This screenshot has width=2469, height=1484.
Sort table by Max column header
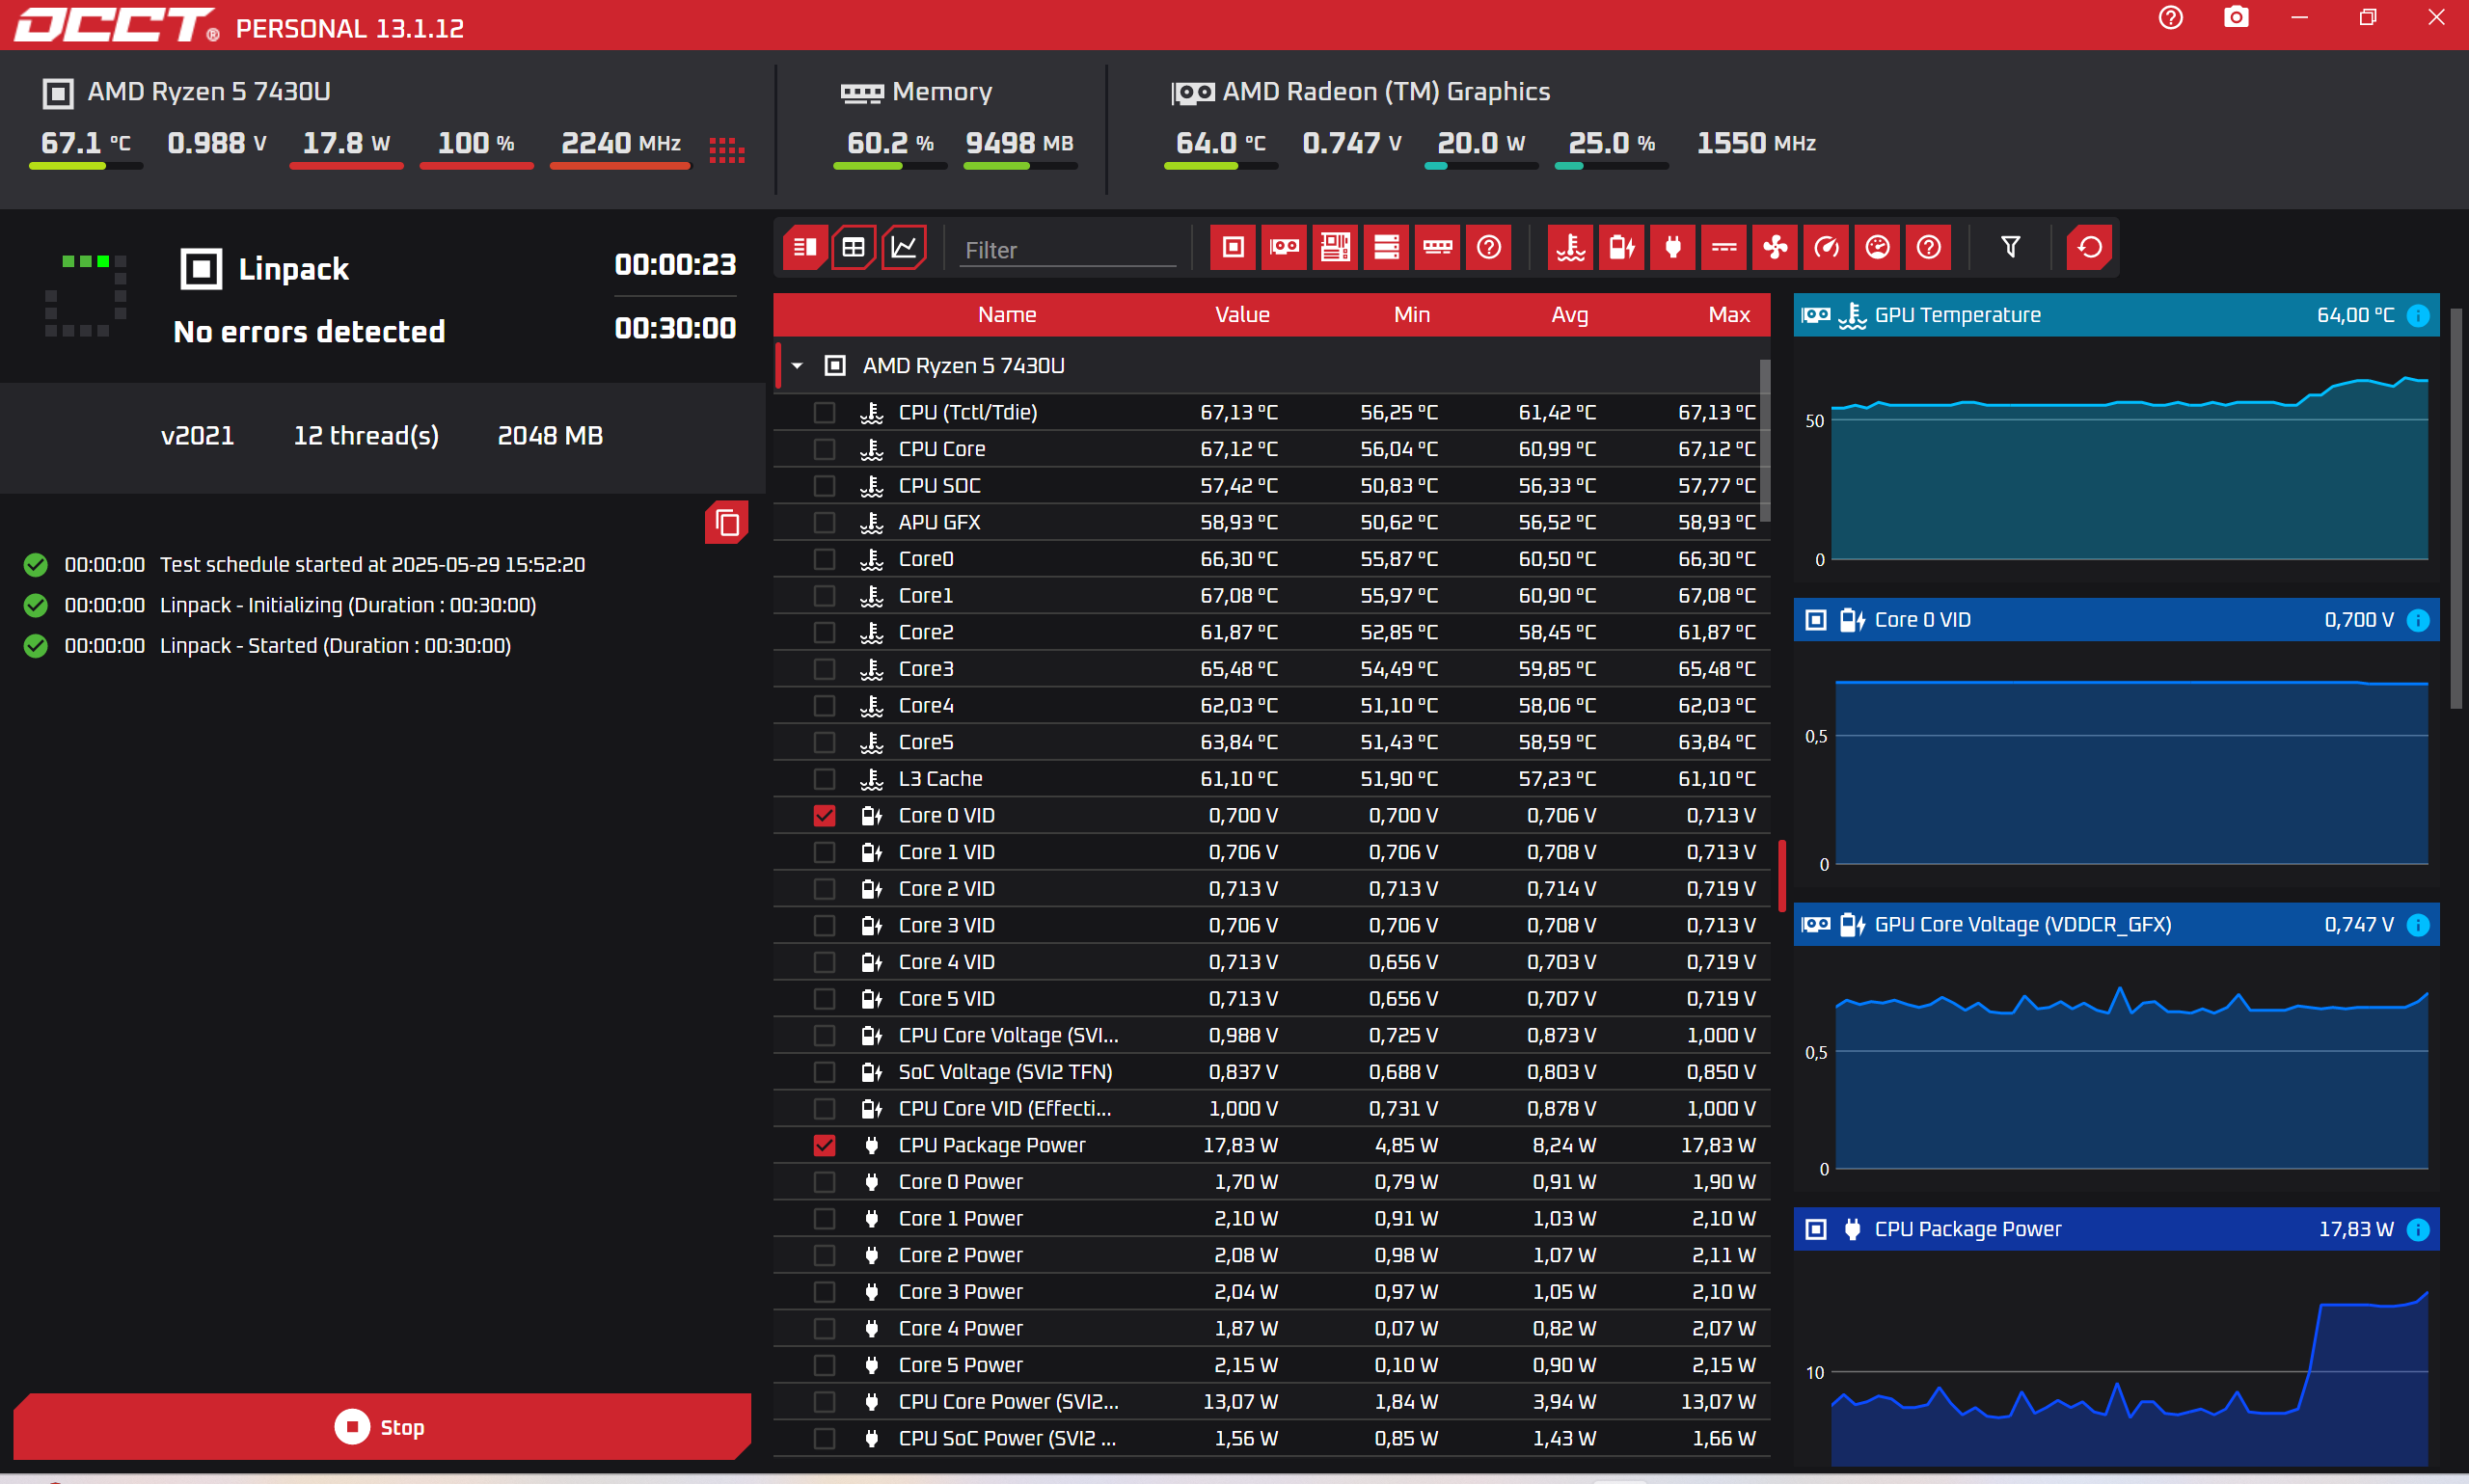pos(1729,315)
